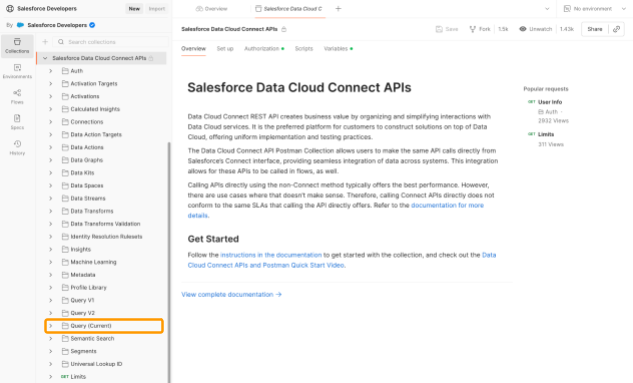The height and width of the screenshot is (383, 633).
Task: Expand the Data Streams folder chevron
Action: coord(50,198)
